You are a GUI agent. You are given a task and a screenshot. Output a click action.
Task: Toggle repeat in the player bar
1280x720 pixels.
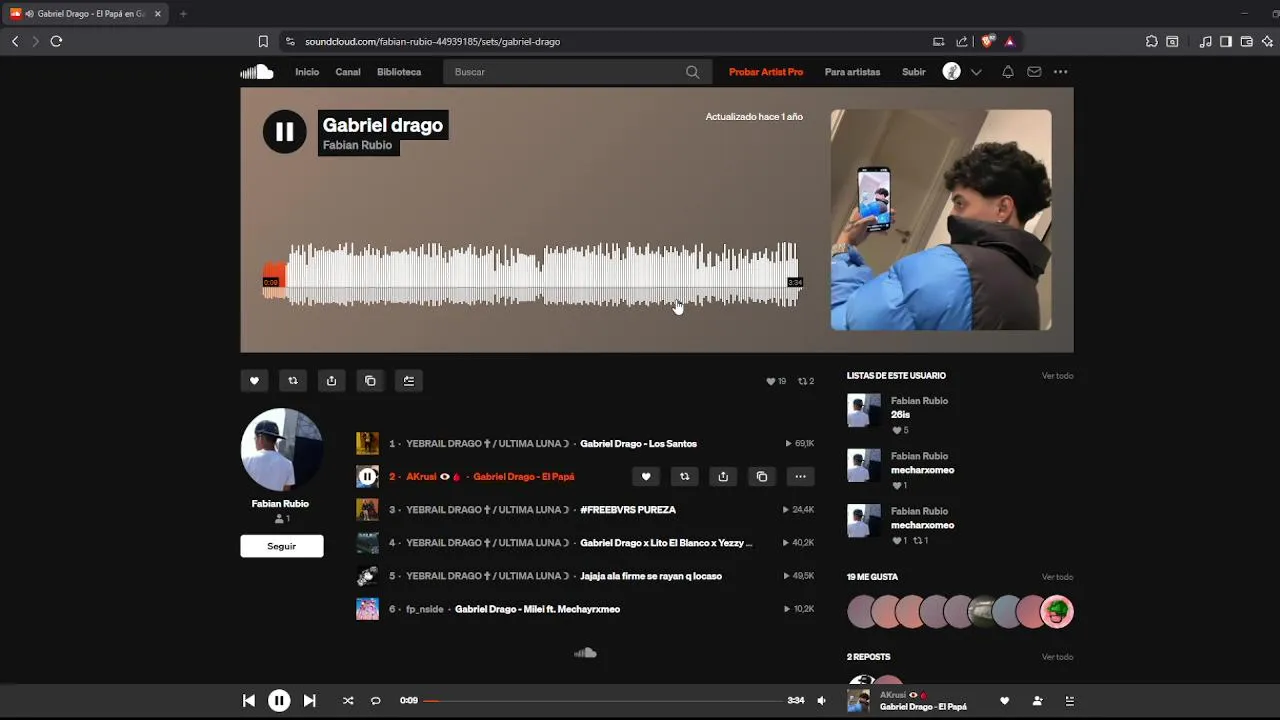pos(376,701)
